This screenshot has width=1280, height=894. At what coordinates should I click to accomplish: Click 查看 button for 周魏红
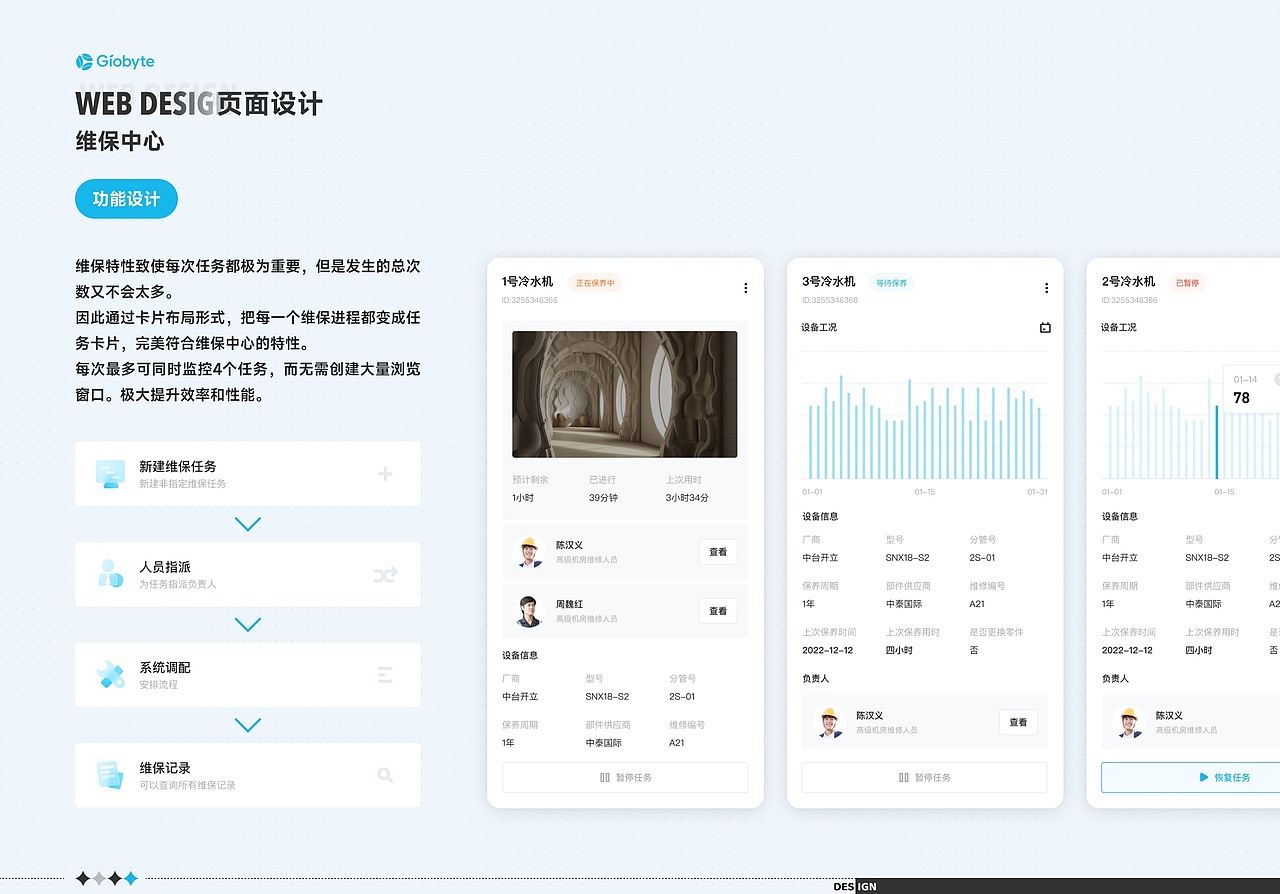[x=718, y=611]
